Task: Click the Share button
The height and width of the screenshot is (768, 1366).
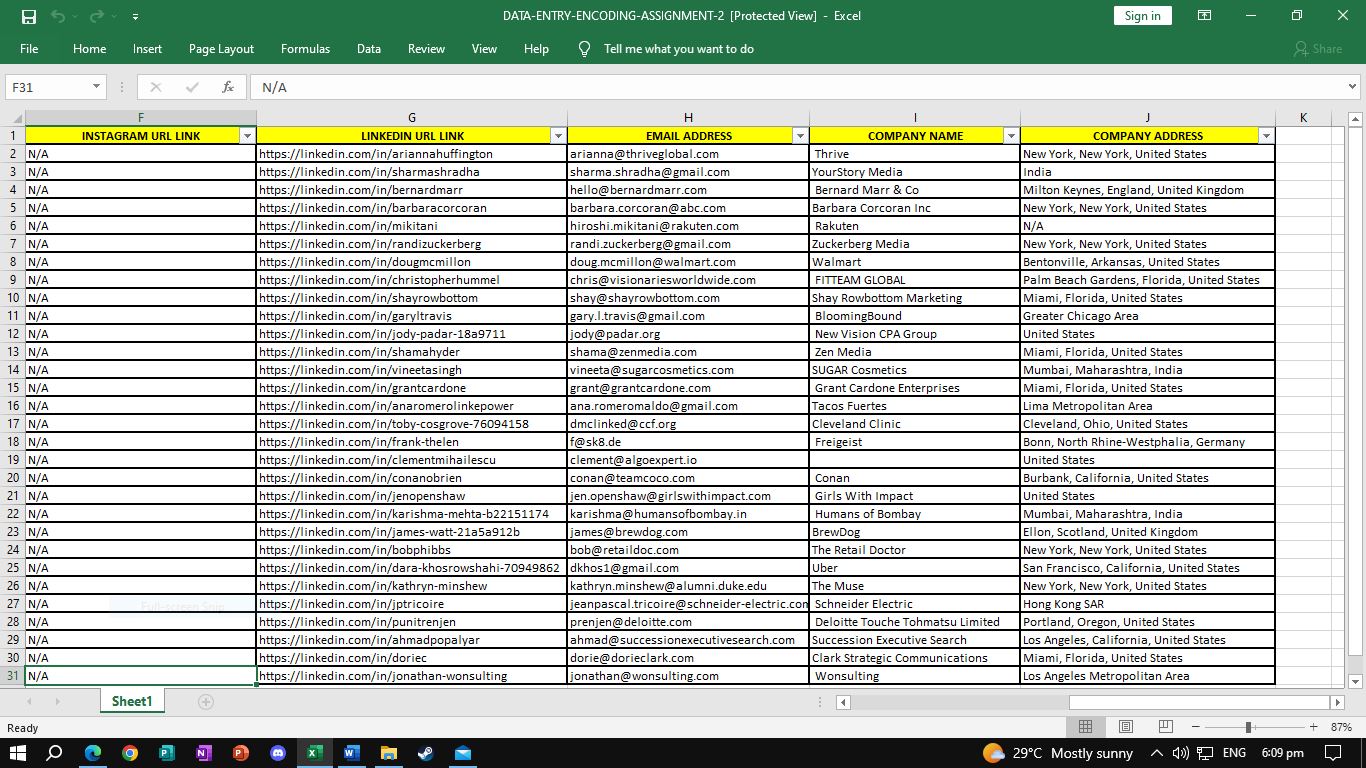Action: coord(1318,49)
